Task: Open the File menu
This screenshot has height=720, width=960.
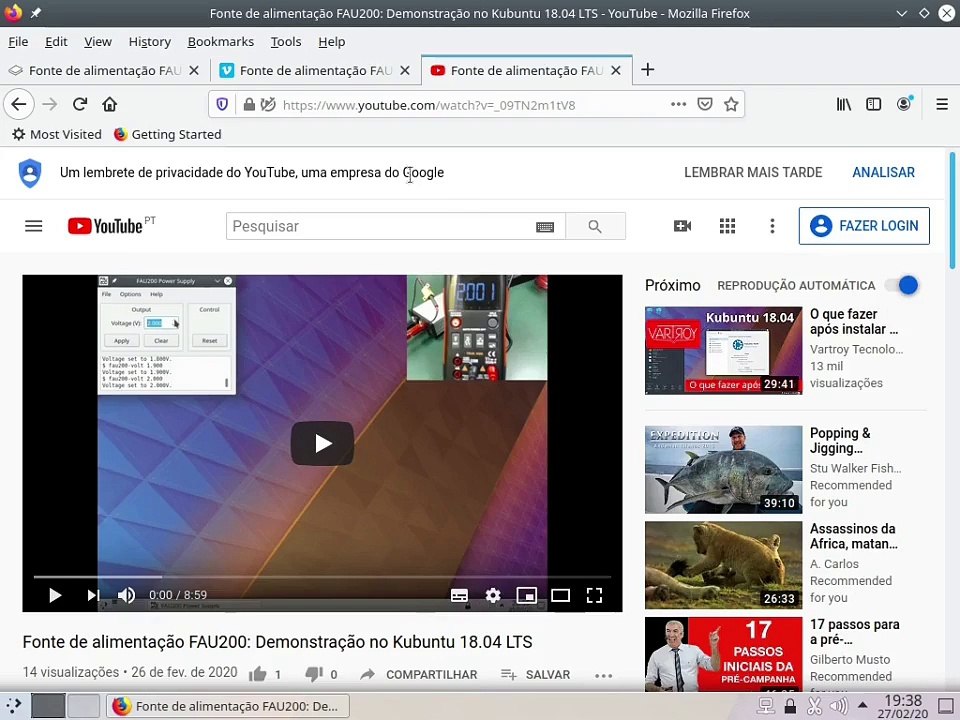Action: pos(18,42)
